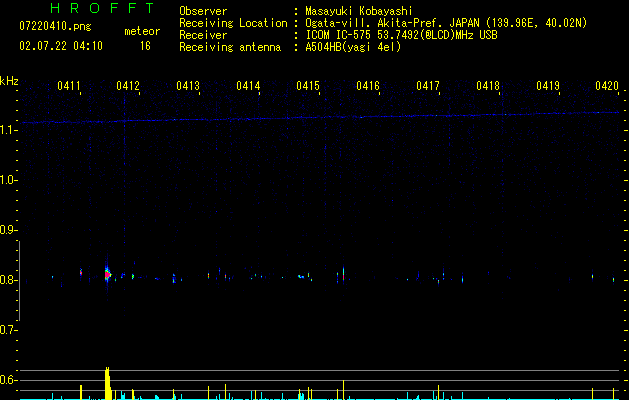Click the 0416 time marker

(368, 86)
